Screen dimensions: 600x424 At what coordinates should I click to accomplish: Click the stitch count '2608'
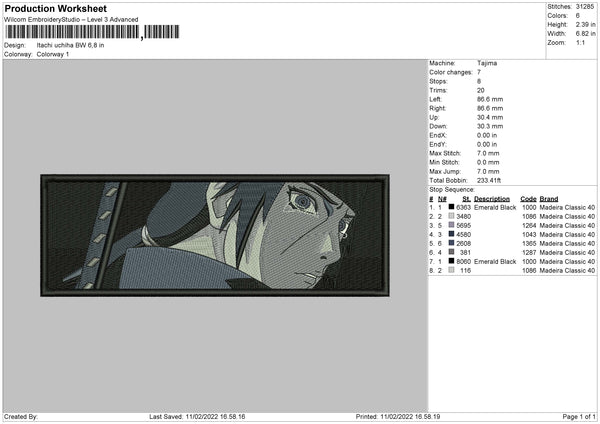pyautogui.click(x=463, y=243)
